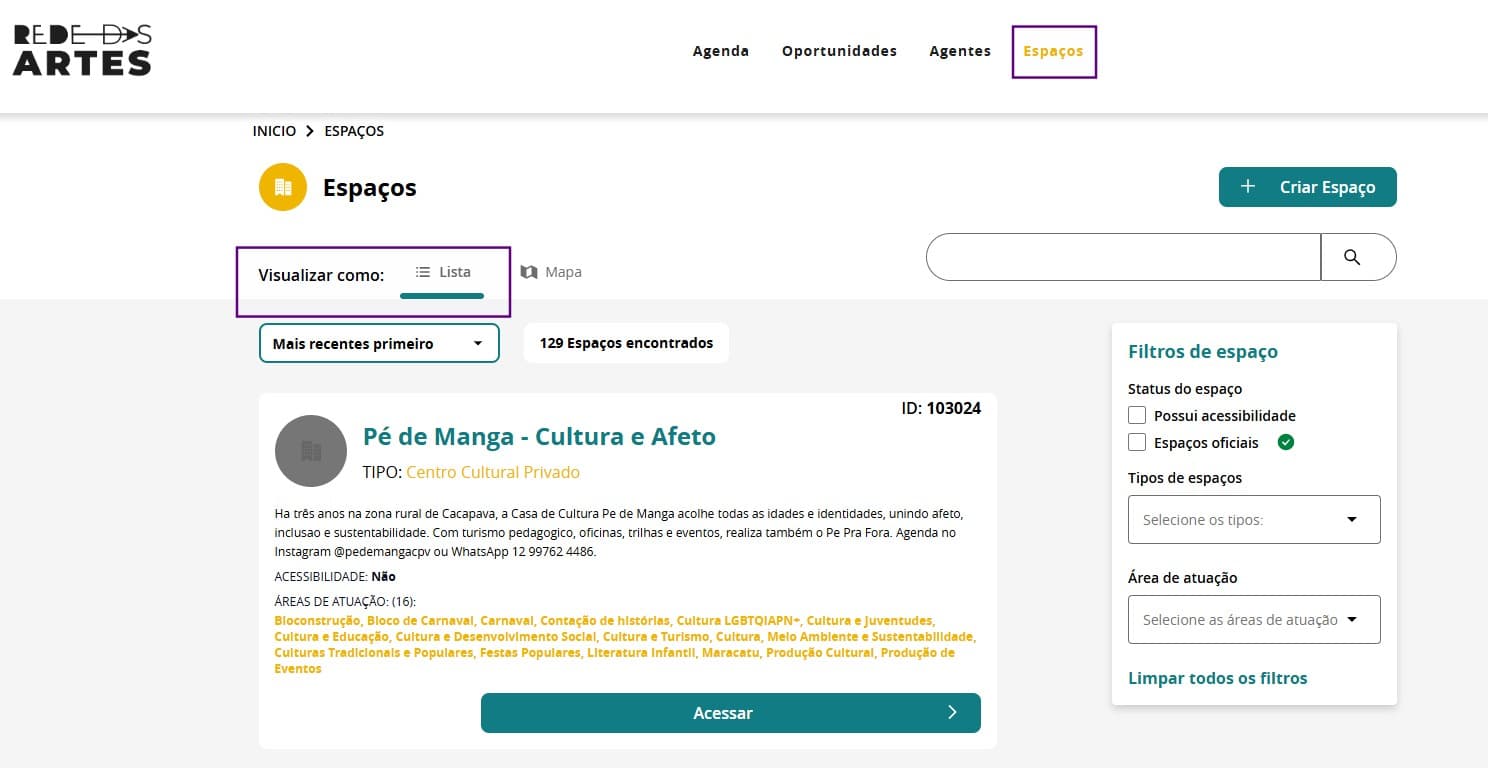This screenshot has width=1488, height=768.
Task: Open the Oportunidades menu item
Action: (x=839, y=51)
